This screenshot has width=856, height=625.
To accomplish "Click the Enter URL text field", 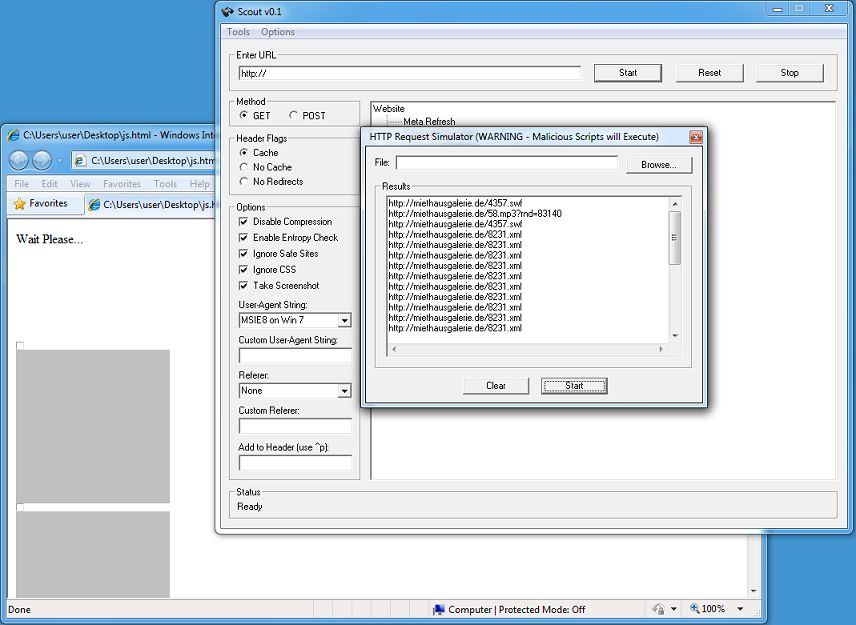I will 409,73.
